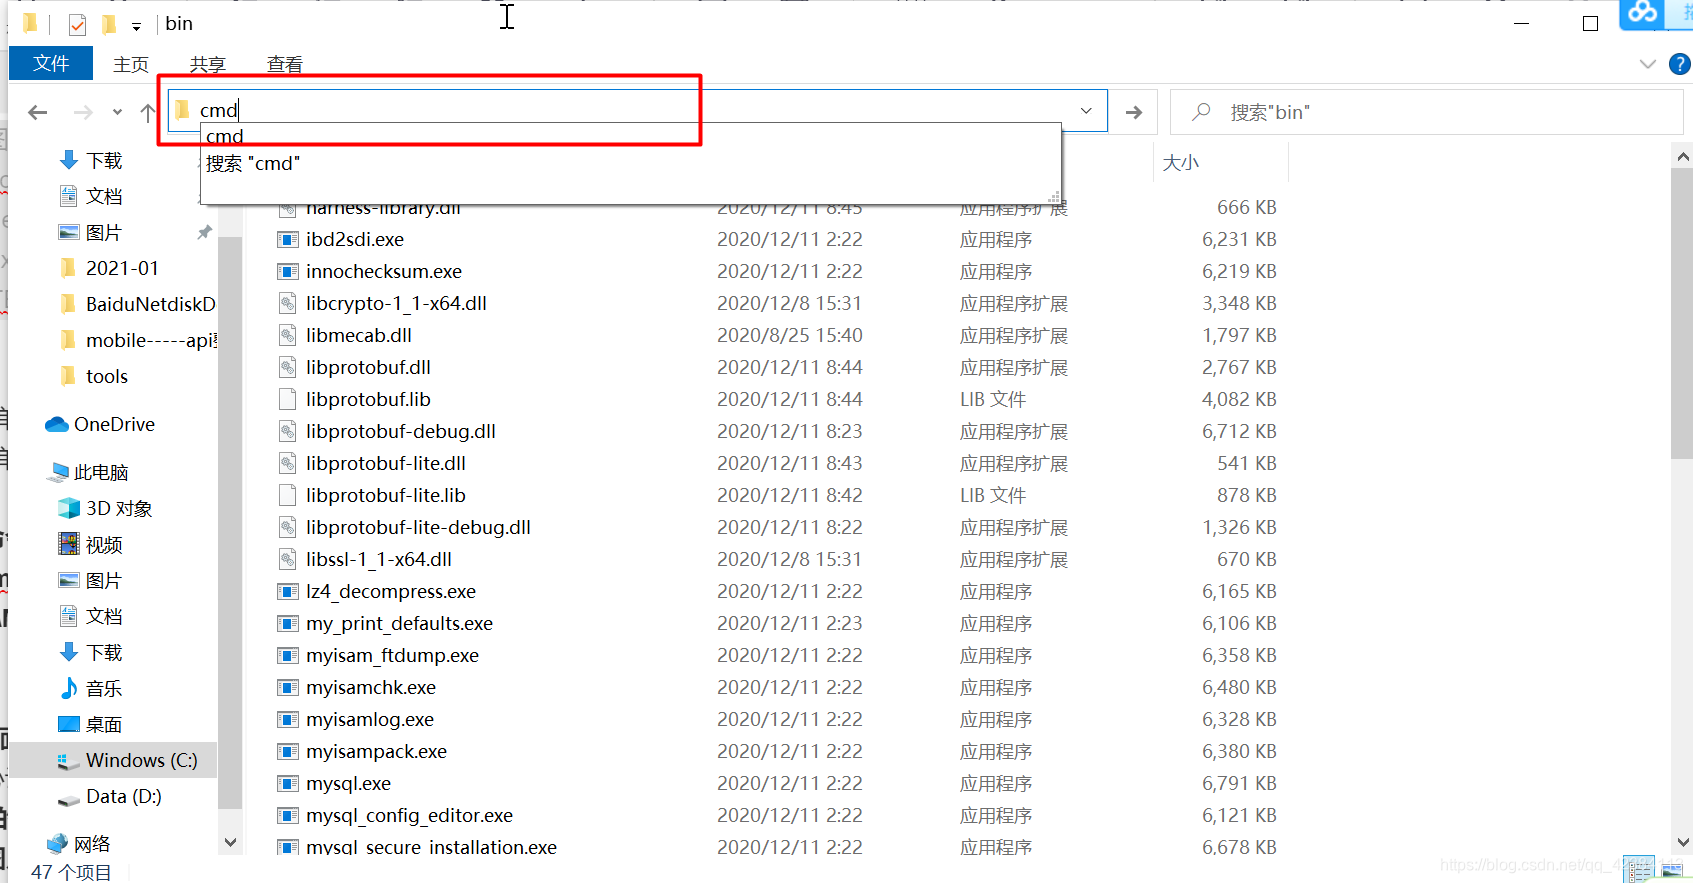1693x883 pixels.
Task: Open 下载 in Quick access
Action: (104, 160)
